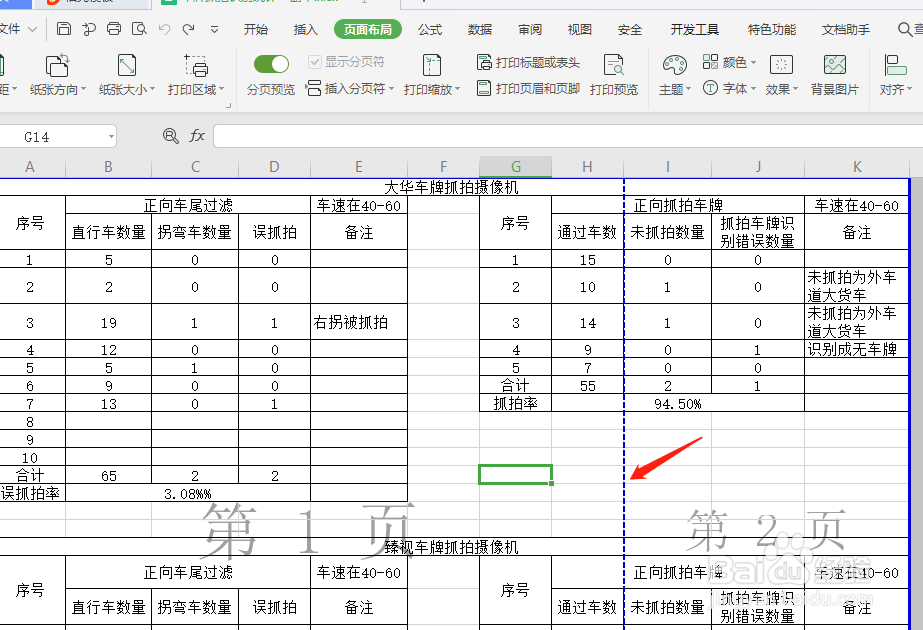Open the 插入分页符 dropdown
Viewport: 923px width, 630px height.
(350, 89)
